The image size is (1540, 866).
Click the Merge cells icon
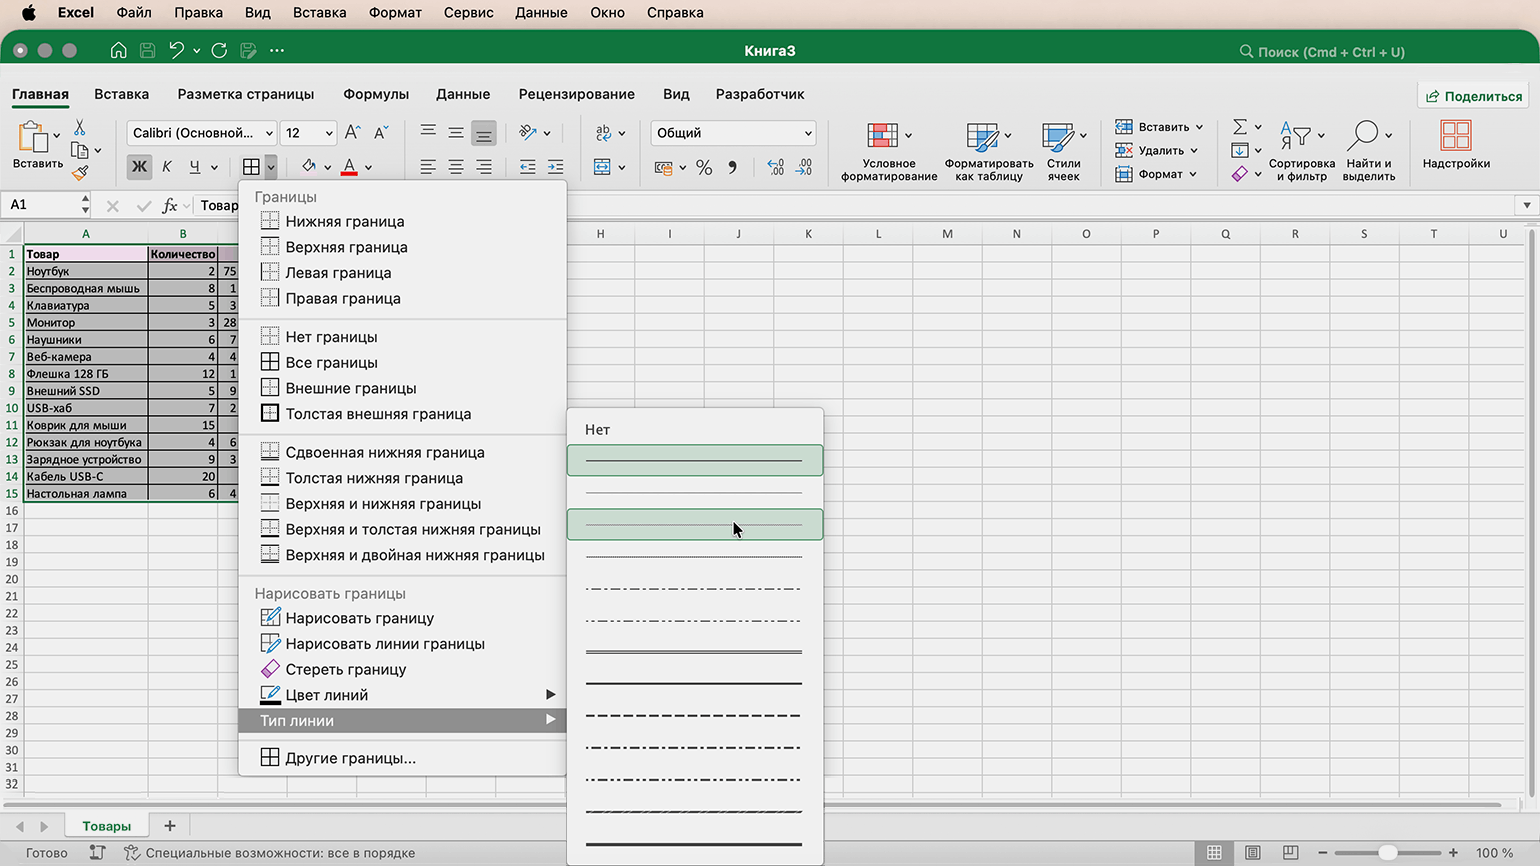602,167
